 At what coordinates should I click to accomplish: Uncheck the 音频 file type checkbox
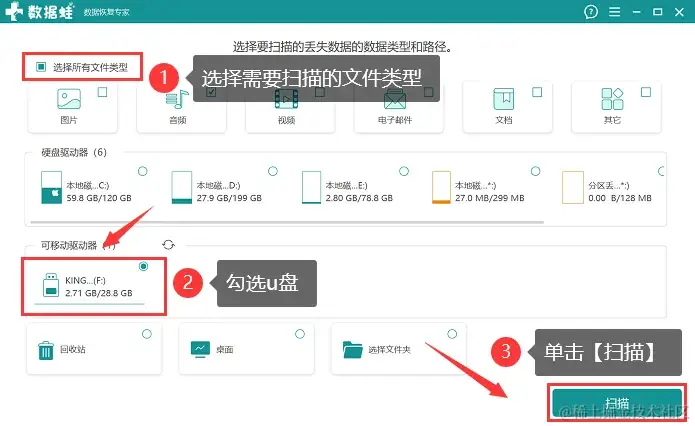pyautogui.click(x=211, y=92)
